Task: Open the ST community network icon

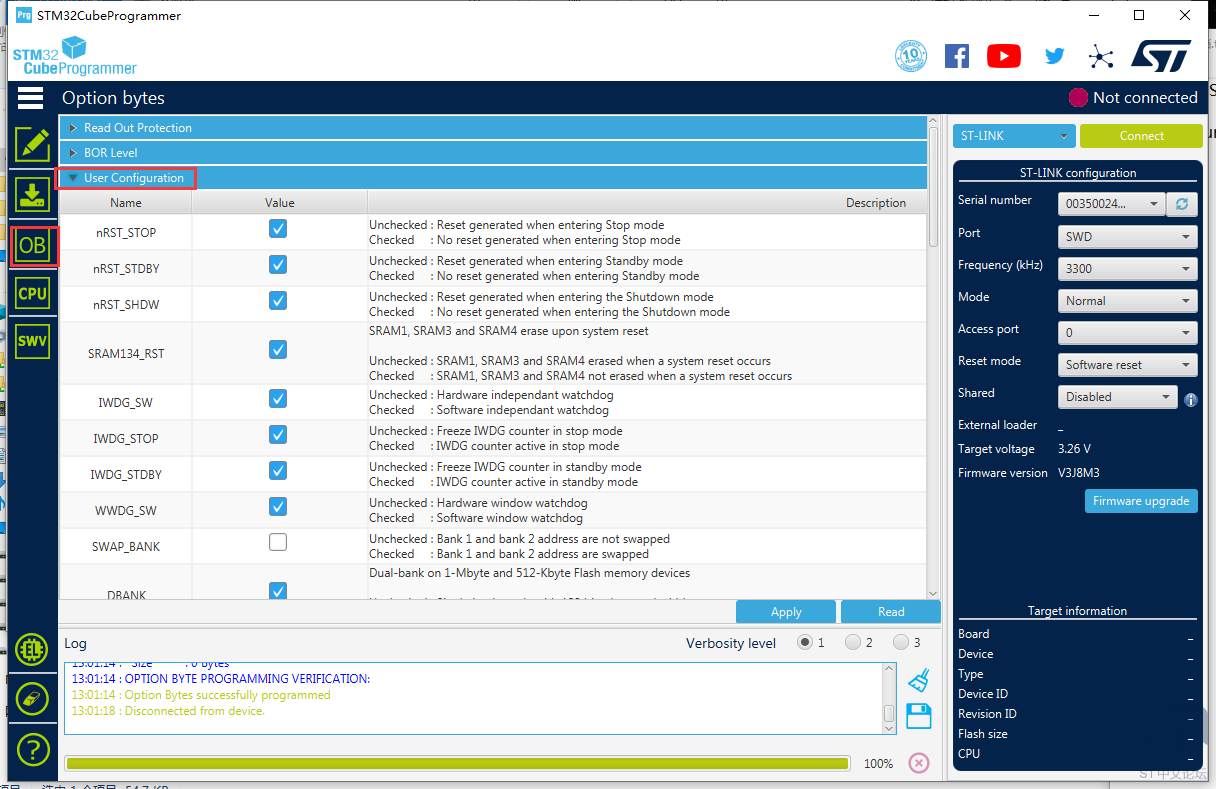Action: 1101,56
